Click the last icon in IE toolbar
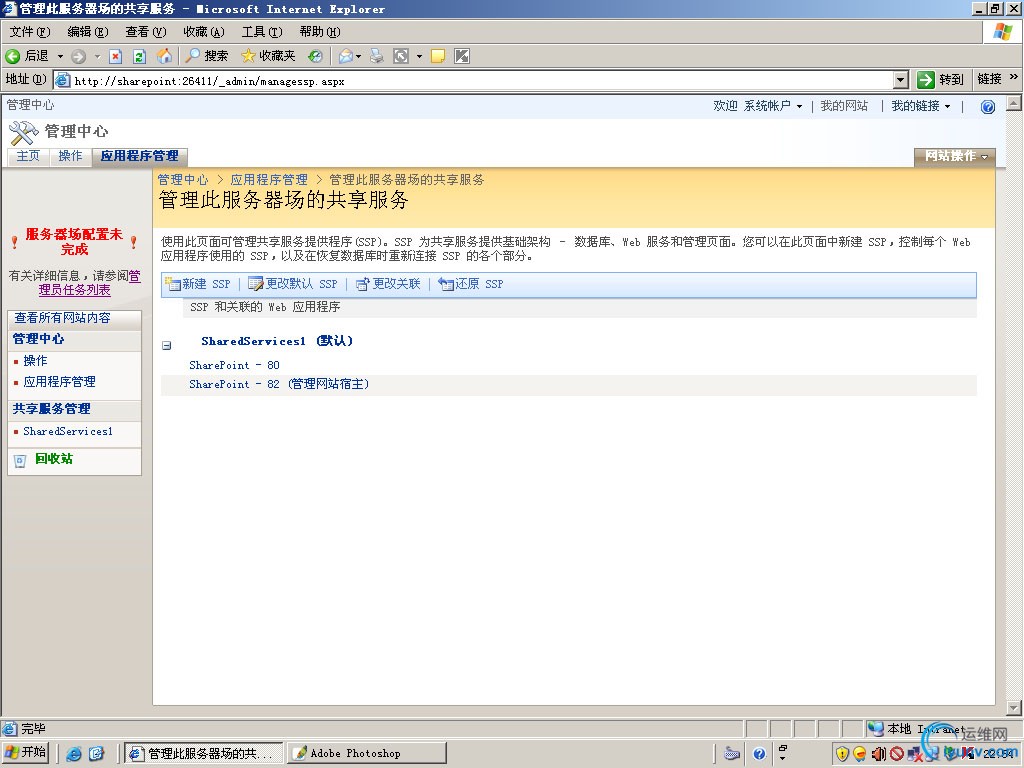Screen dimensions: 1024x768 (462, 56)
